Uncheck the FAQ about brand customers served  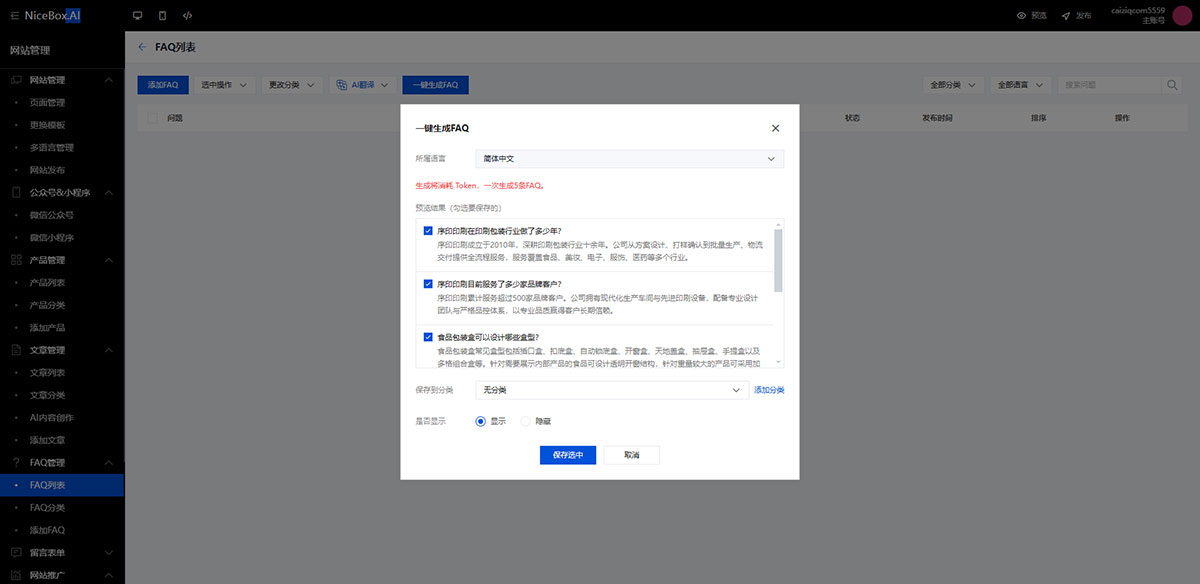pyautogui.click(x=428, y=284)
